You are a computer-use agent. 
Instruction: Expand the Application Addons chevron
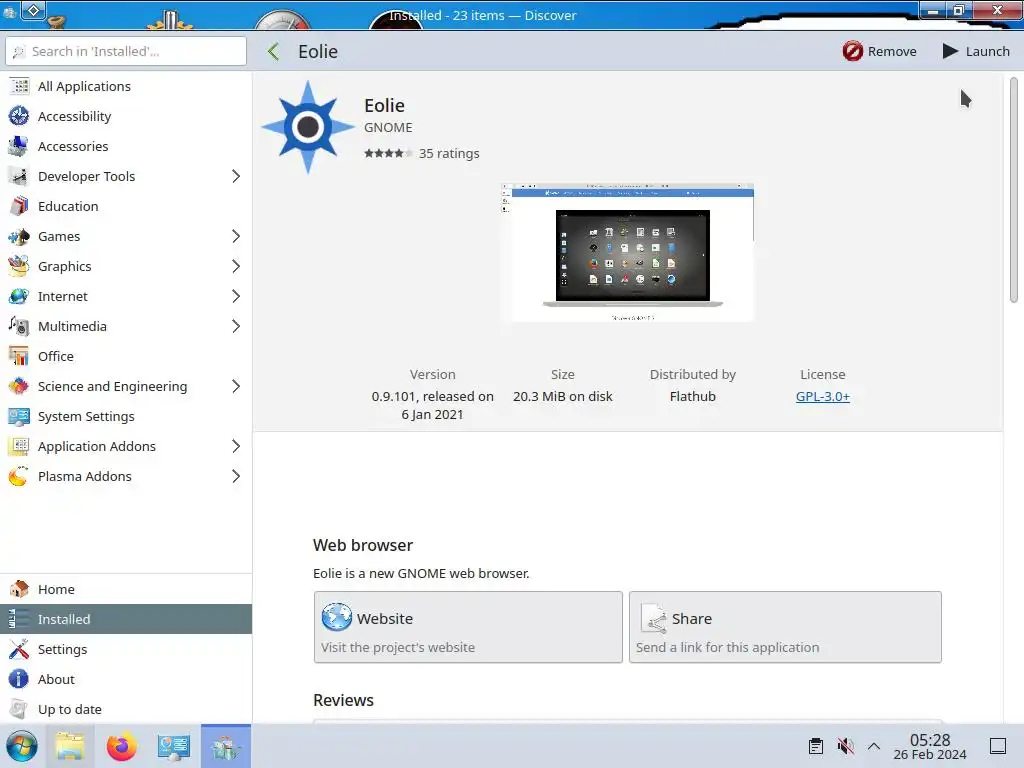[x=236, y=447]
